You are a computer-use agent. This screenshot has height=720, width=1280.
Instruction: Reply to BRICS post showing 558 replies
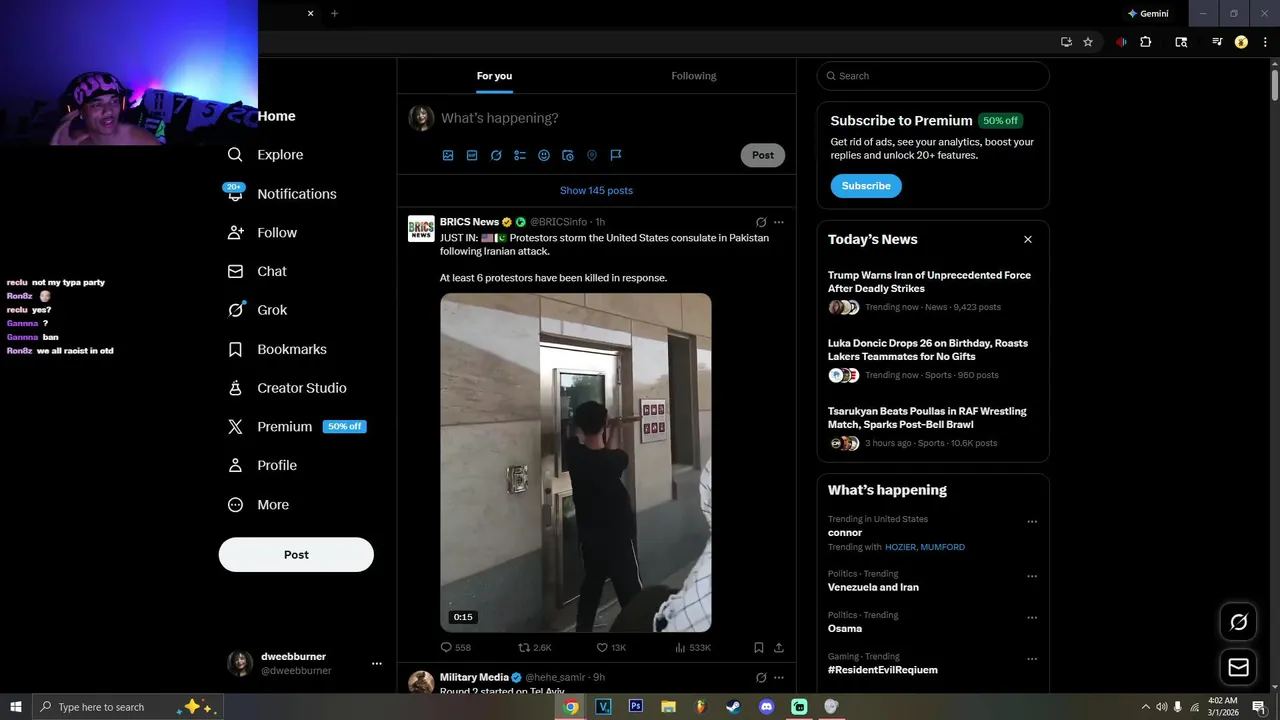(456, 648)
